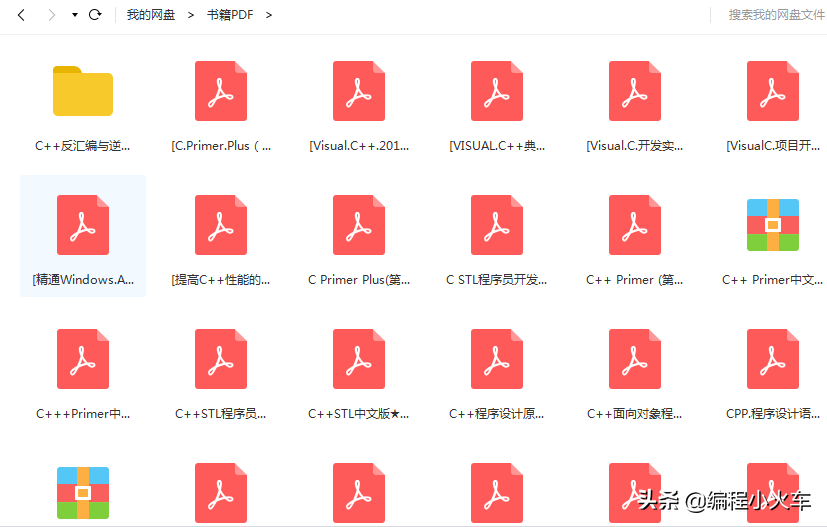The image size is (827, 527).
Task: Open the navigation history dropdown arrow
Action: click(75, 15)
